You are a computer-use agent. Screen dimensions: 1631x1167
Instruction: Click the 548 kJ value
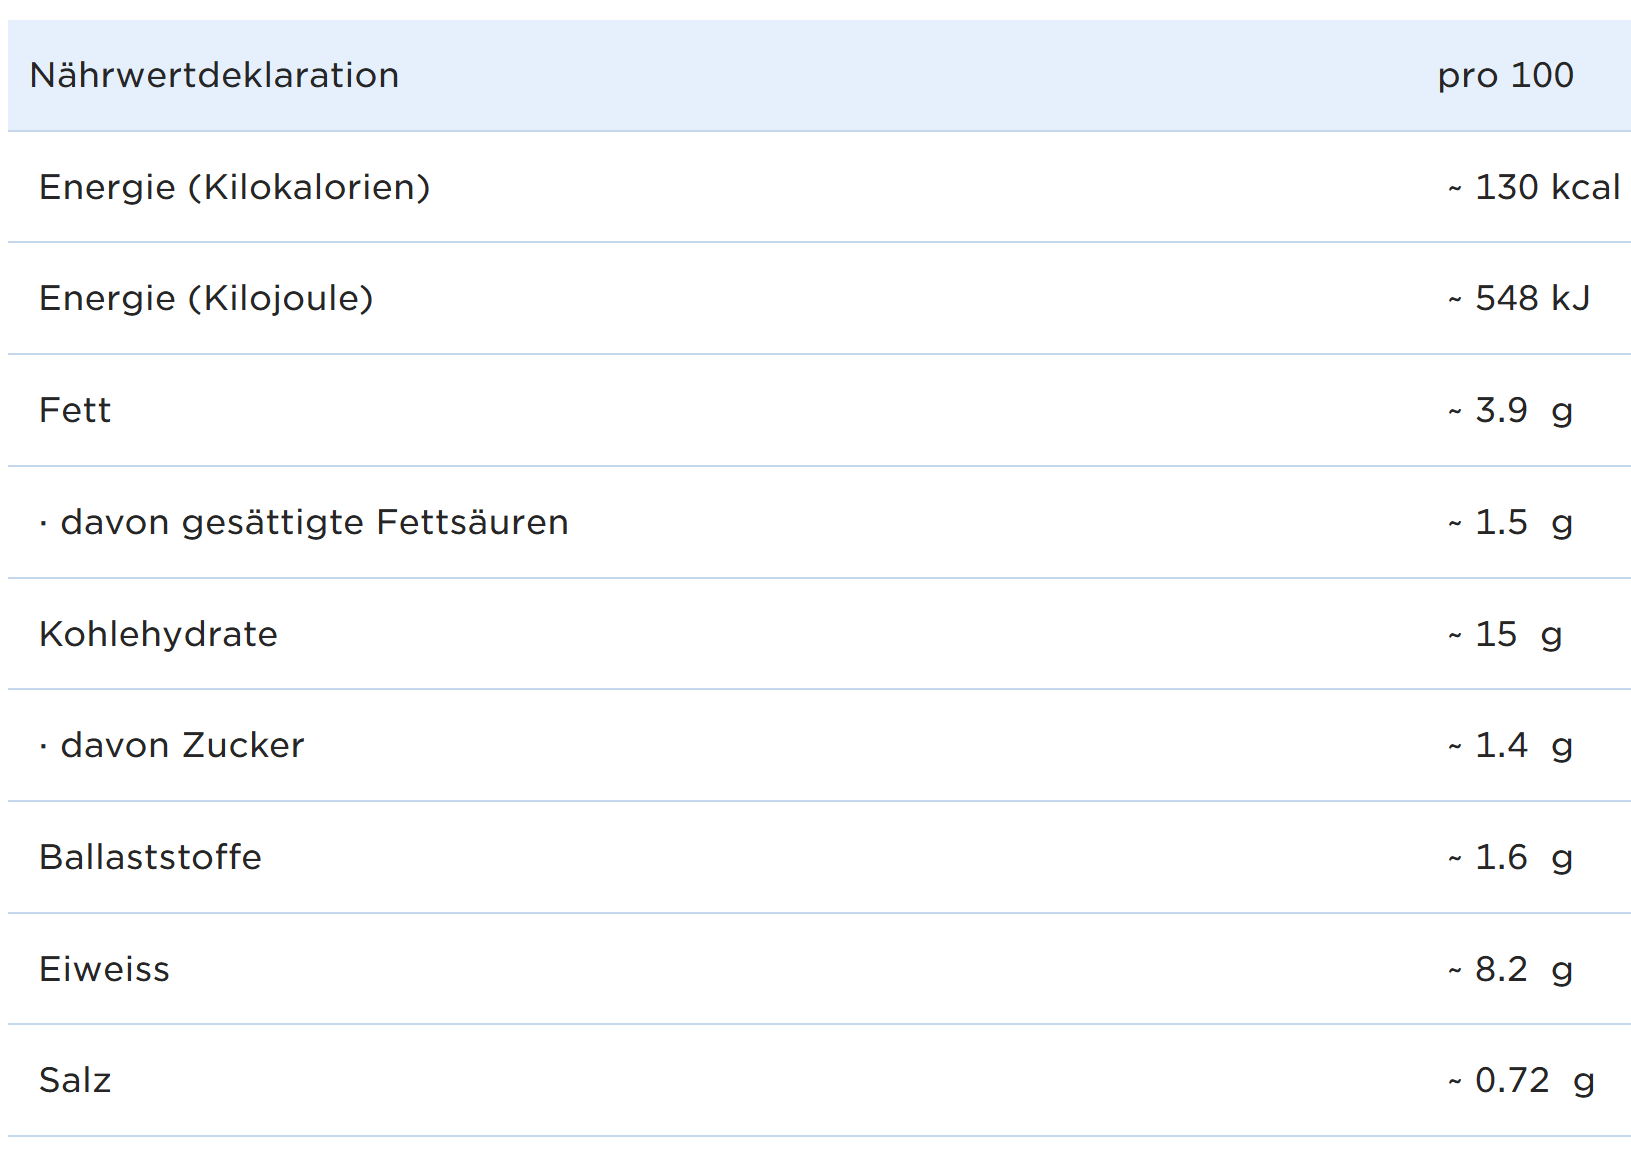[1519, 299]
